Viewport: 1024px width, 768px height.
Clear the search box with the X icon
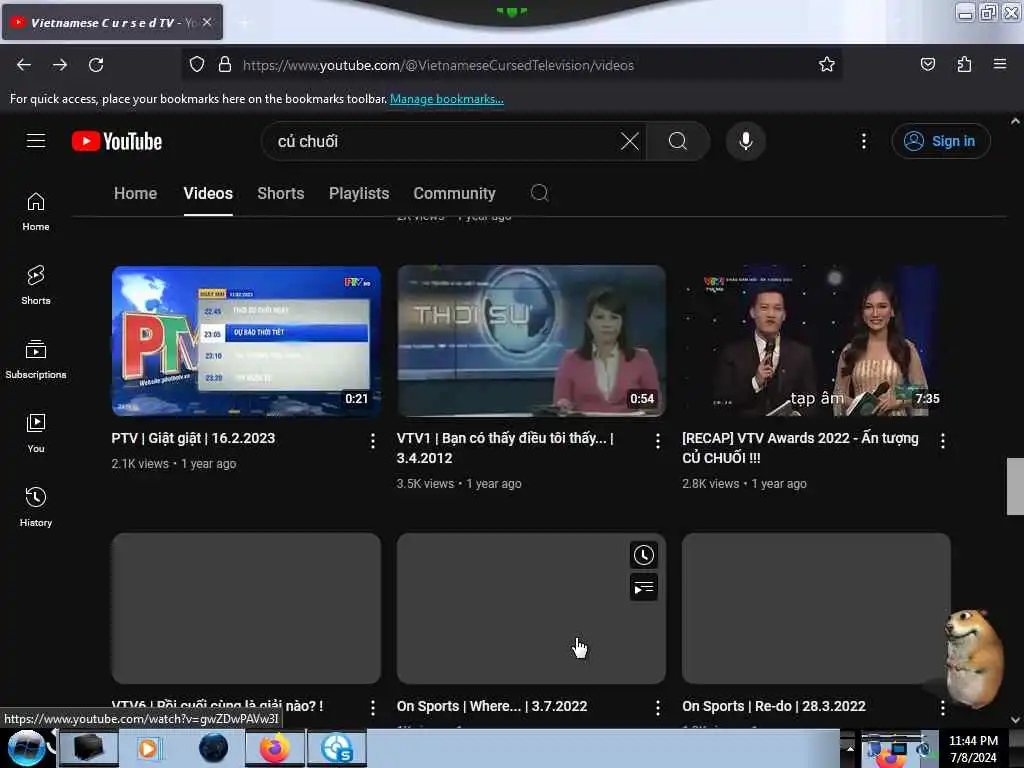(x=630, y=141)
